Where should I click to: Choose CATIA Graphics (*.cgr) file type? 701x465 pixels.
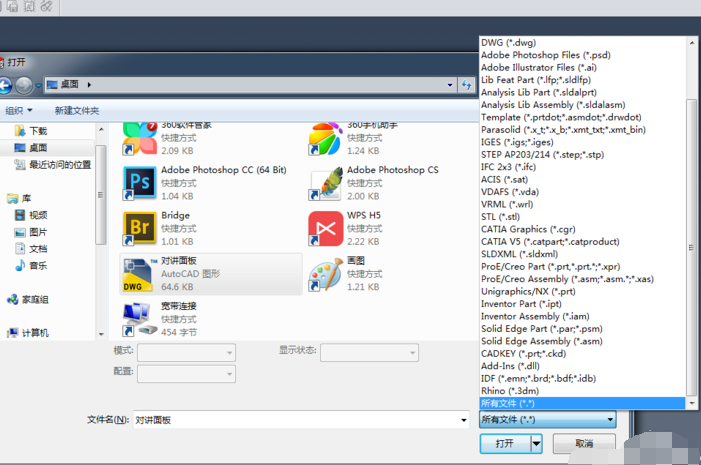[x=583, y=229]
